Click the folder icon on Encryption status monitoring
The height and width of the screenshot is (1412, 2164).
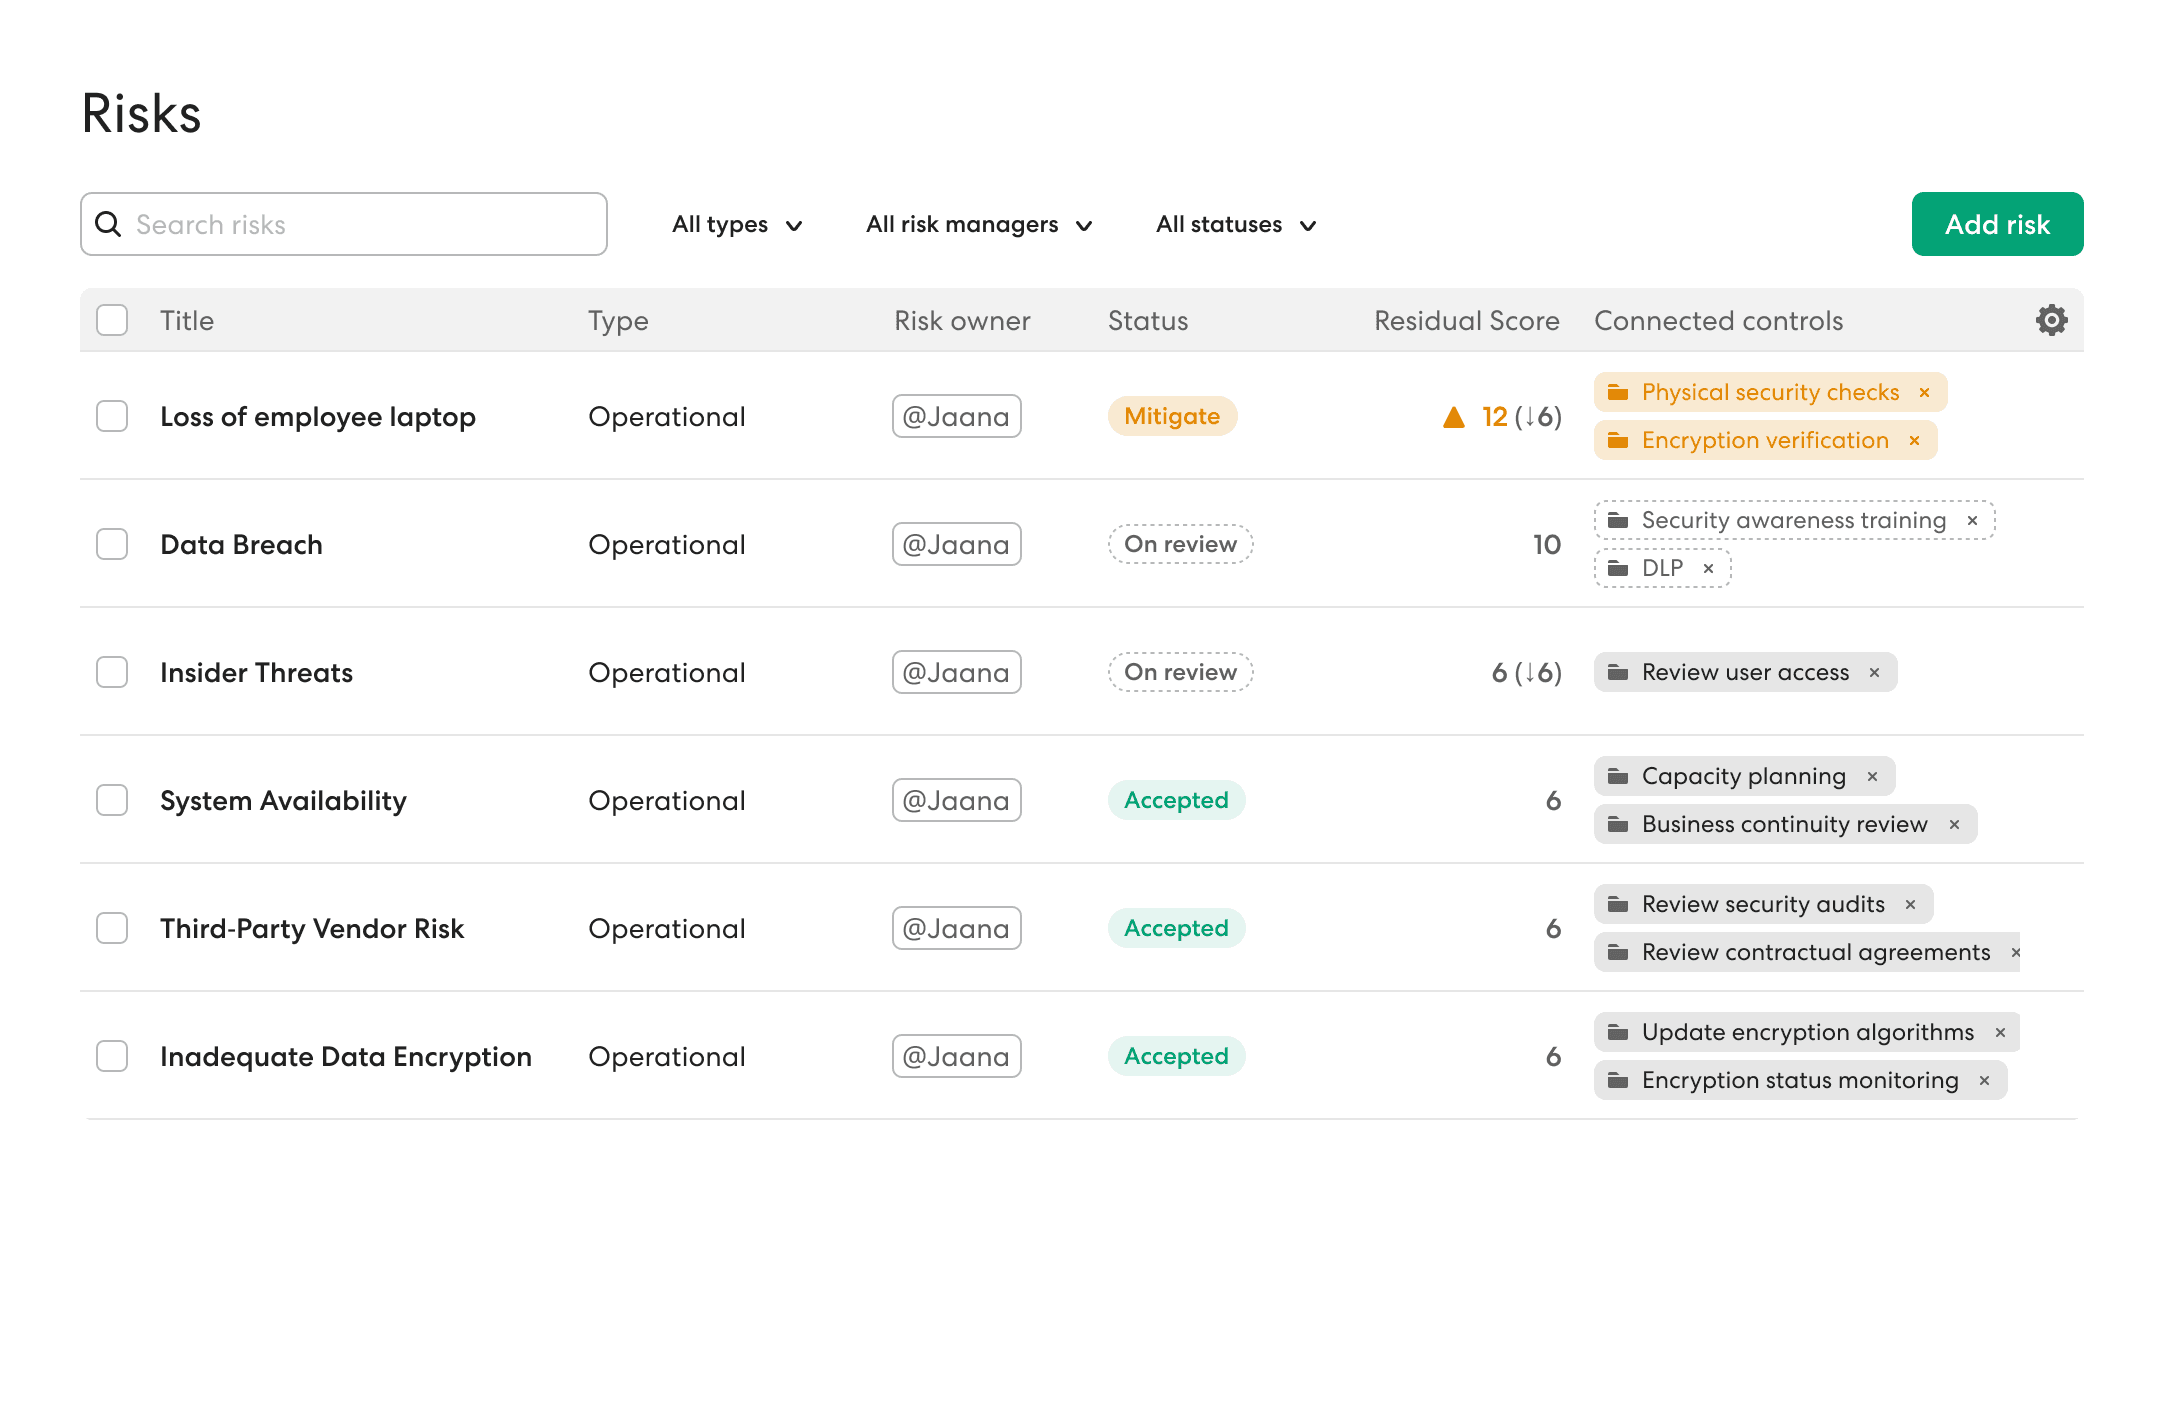(x=1618, y=1080)
